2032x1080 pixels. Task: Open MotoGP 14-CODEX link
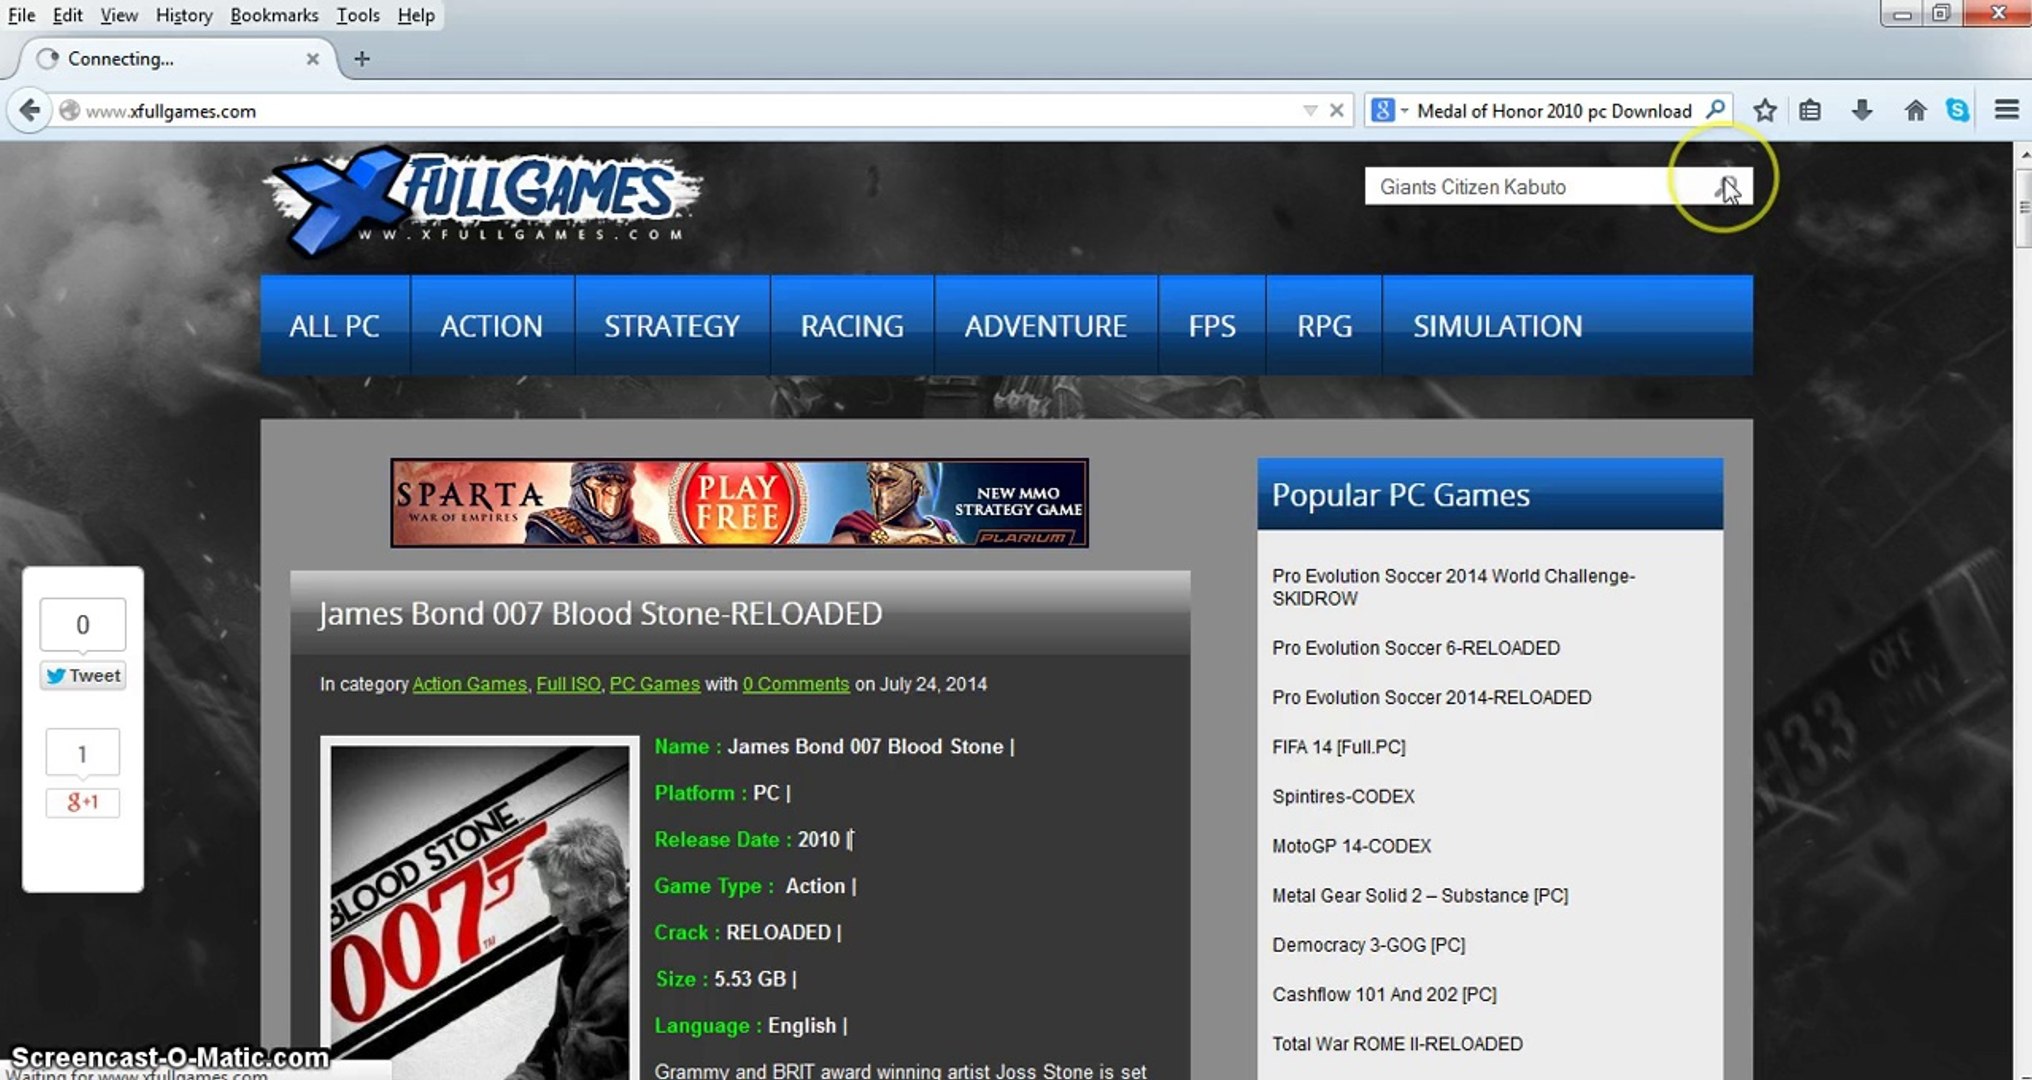1352,846
